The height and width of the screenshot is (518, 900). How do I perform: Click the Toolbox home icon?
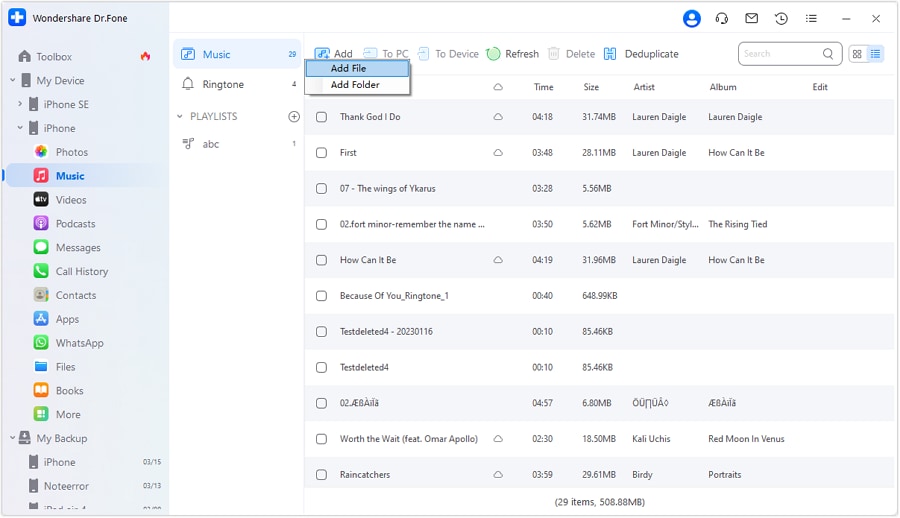click(x=25, y=56)
